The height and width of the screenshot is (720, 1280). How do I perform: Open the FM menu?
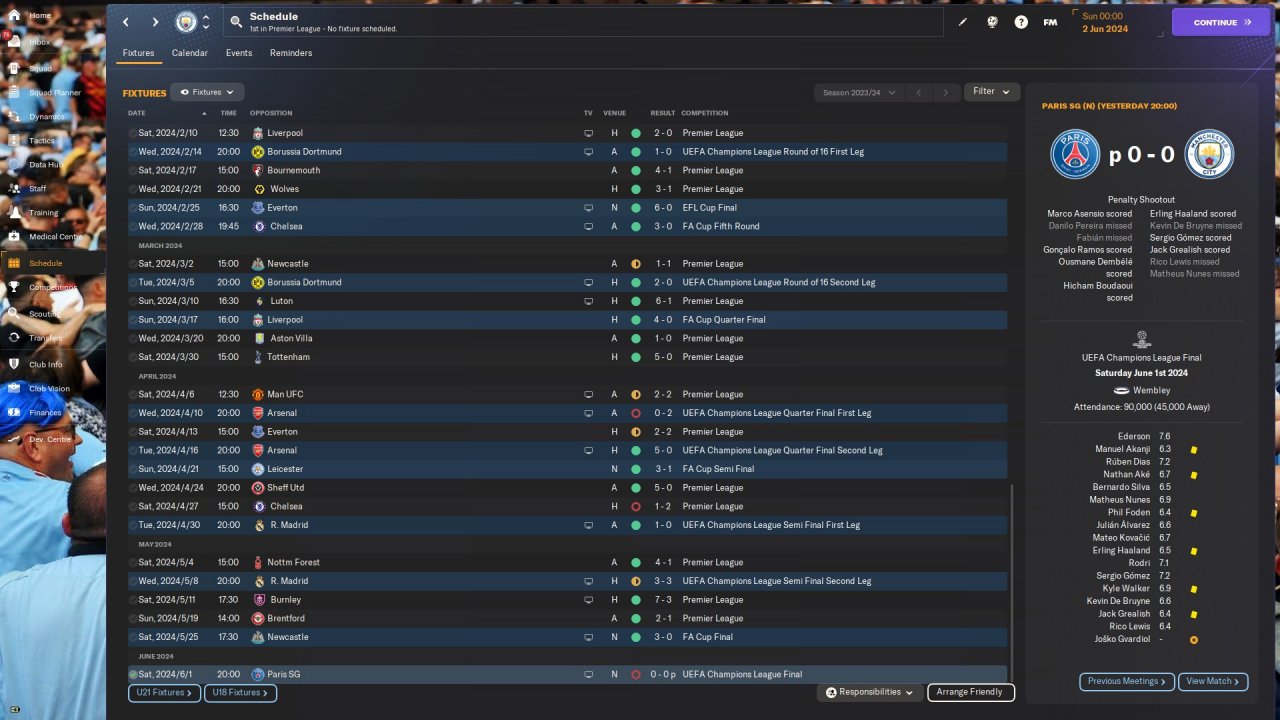click(1050, 22)
